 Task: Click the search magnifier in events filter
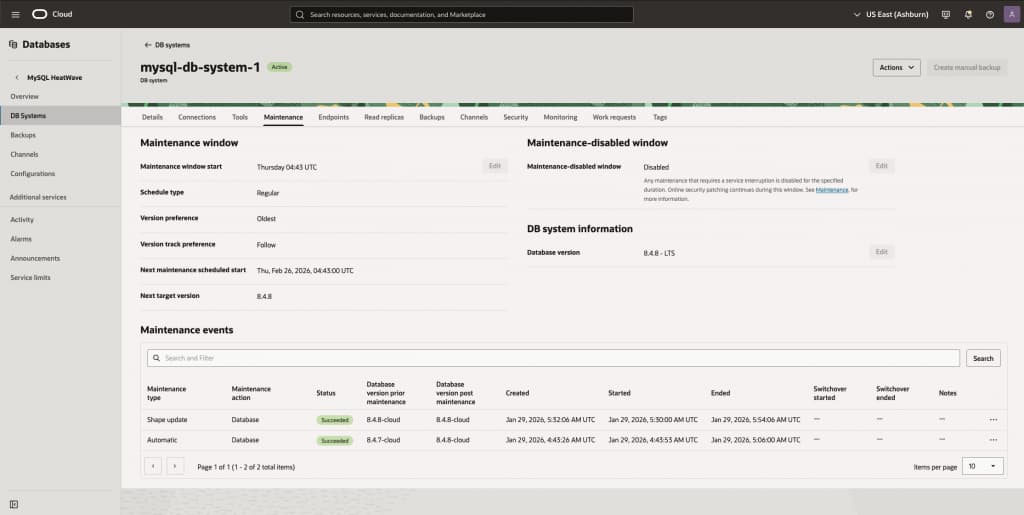click(157, 358)
